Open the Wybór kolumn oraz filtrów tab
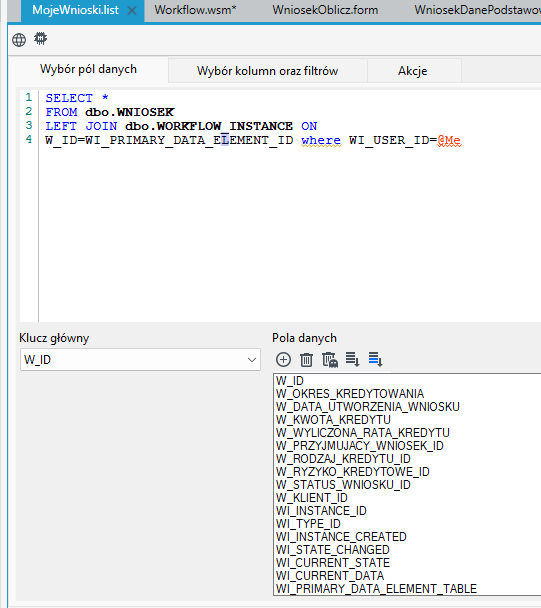Image resolution: width=541 pixels, height=608 pixels. (x=268, y=71)
